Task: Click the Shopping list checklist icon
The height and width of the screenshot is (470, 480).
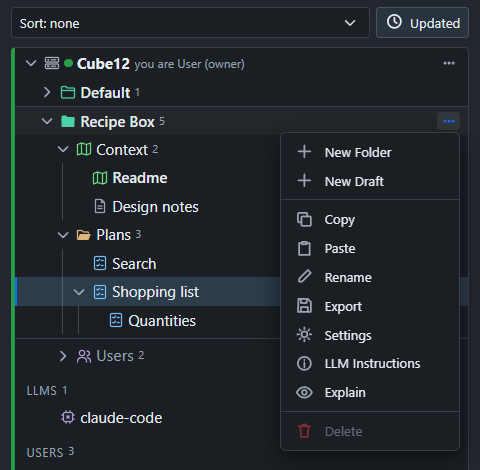Action: tap(100, 292)
